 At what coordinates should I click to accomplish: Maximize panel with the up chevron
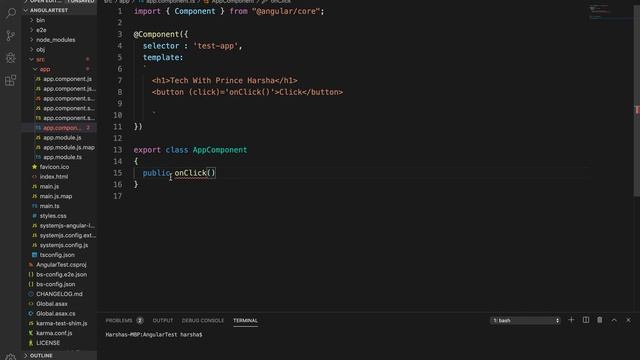click(x=614, y=320)
